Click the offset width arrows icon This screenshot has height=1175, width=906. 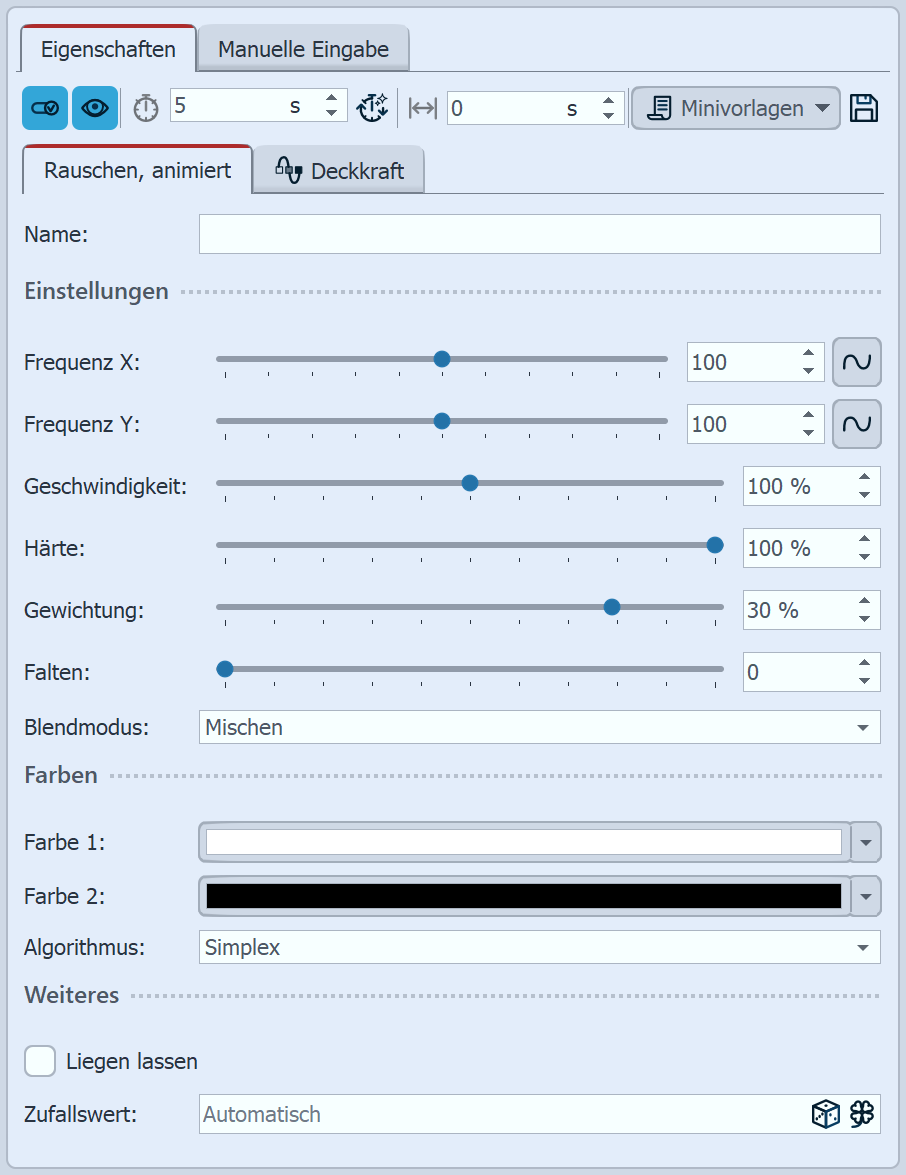click(x=423, y=109)
